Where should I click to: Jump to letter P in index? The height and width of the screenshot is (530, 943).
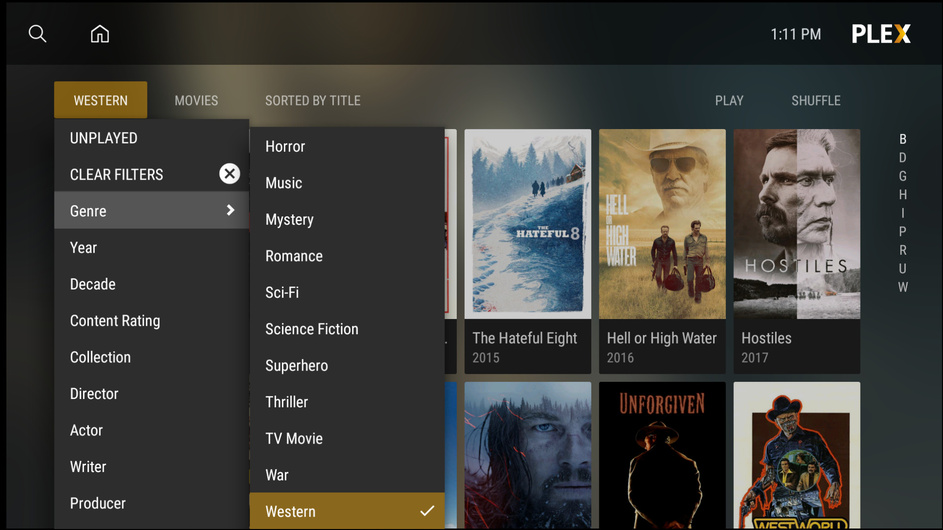(903, 232)
